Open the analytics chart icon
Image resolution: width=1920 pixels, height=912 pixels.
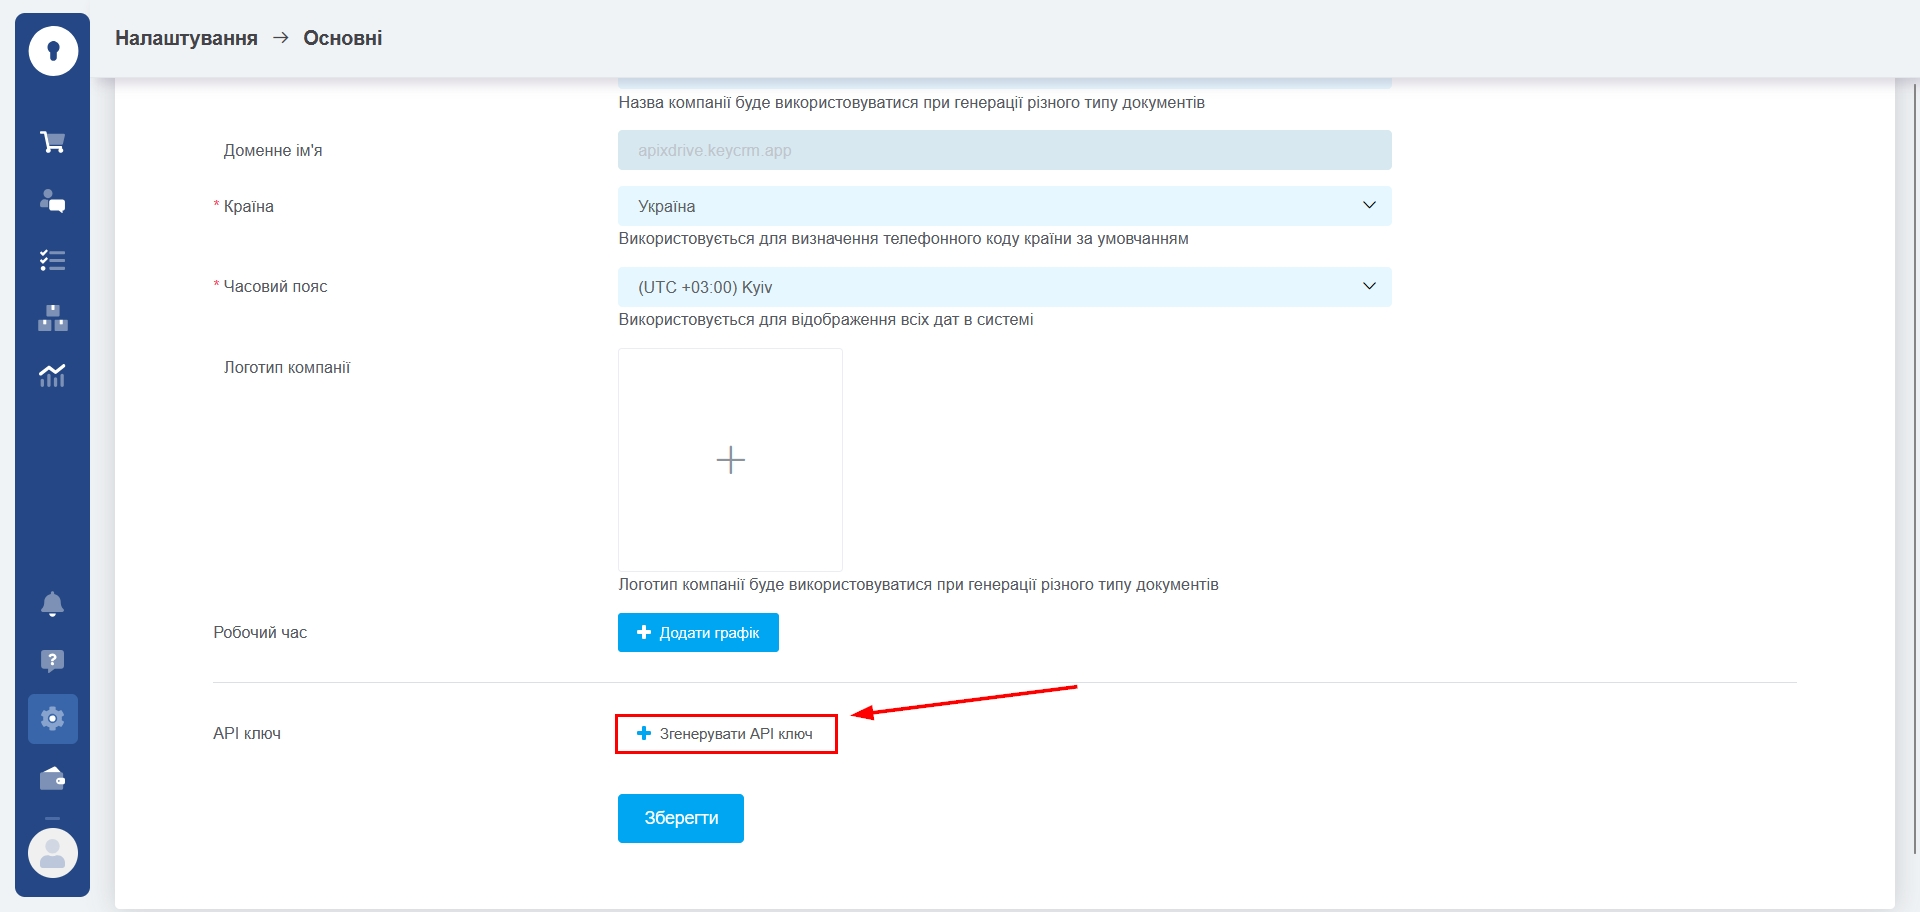[53, 376]
